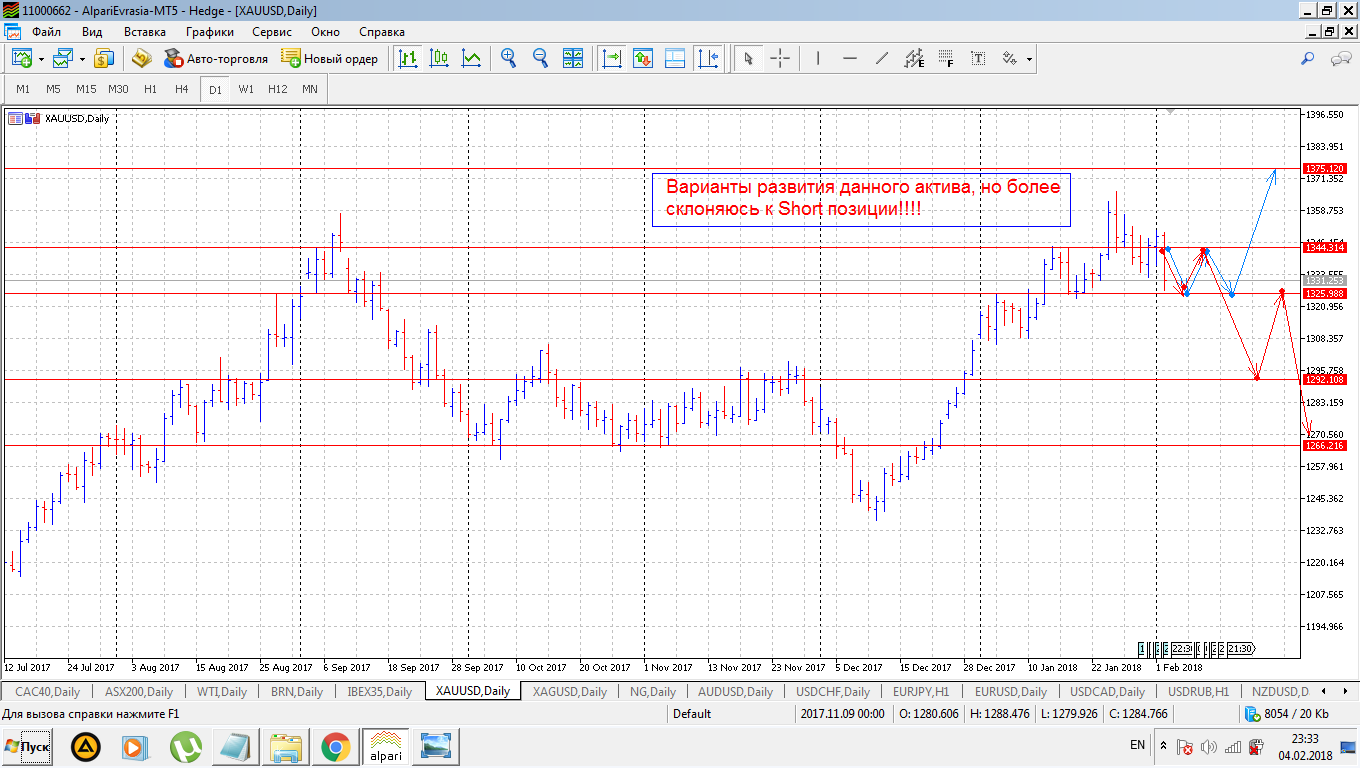
Task: Switch to the CAC40,Daily chart tab
Action: 48,691
